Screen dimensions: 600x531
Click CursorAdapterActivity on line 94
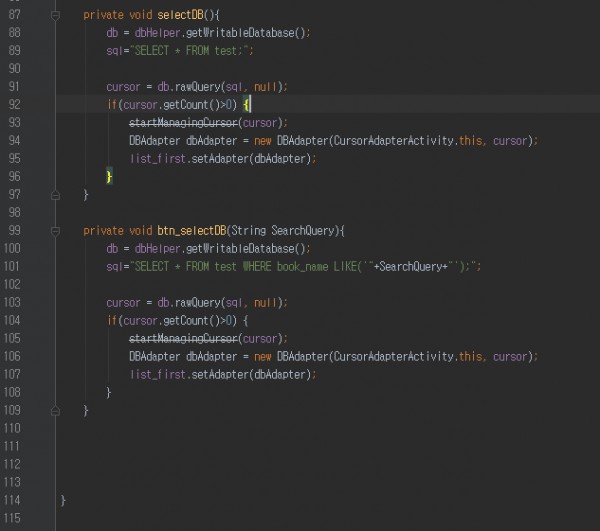(394, 141)
